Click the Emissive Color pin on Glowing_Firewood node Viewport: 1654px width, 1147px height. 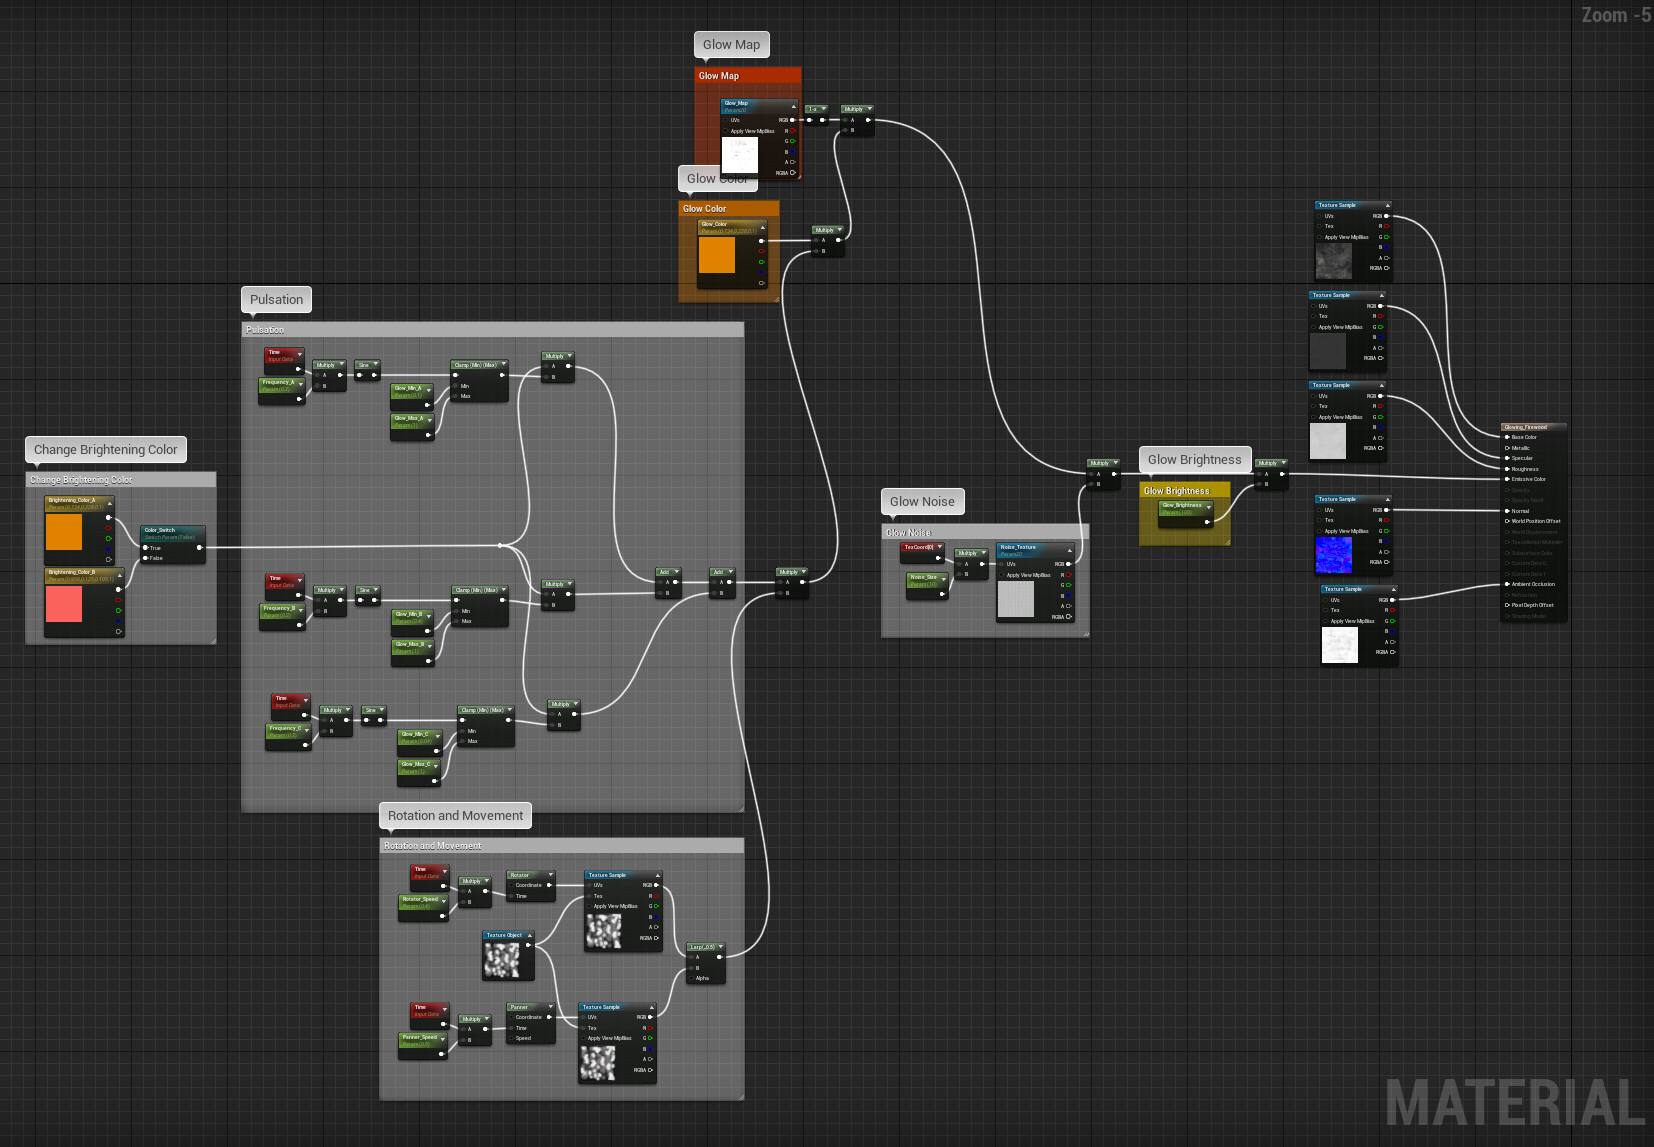(1506, 479)
